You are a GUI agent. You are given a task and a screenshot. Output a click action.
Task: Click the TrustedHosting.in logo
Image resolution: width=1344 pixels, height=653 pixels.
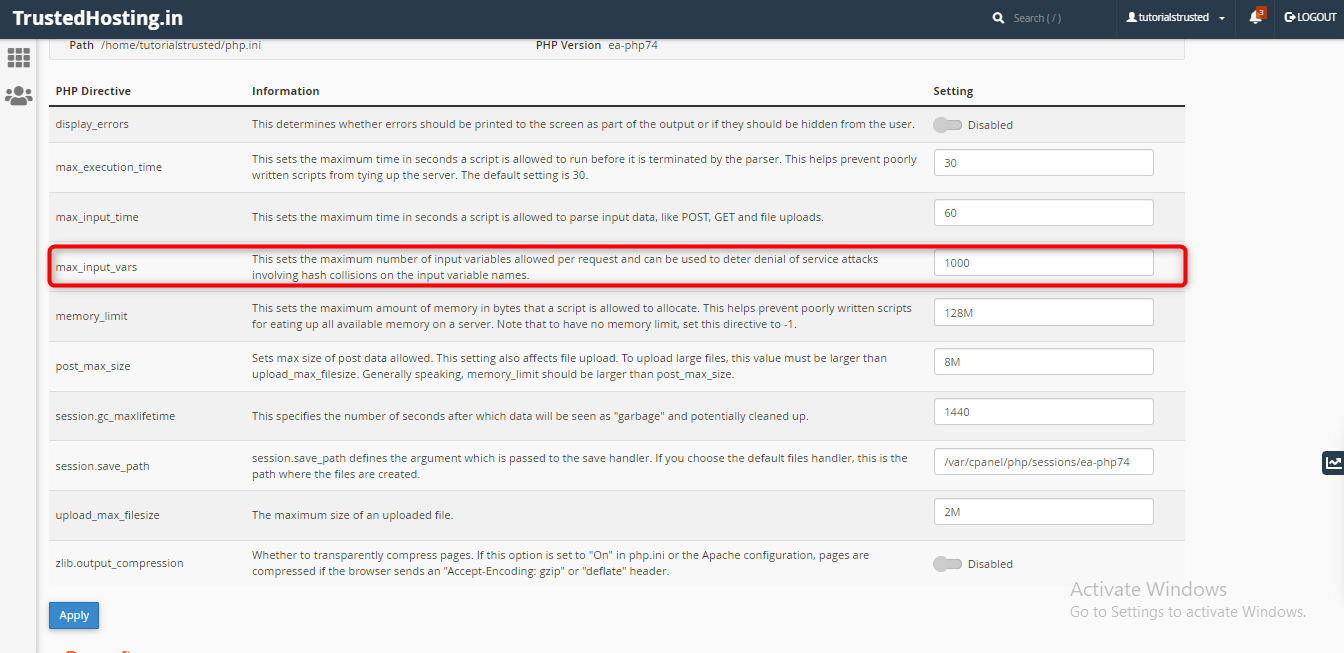click(97, 18)
